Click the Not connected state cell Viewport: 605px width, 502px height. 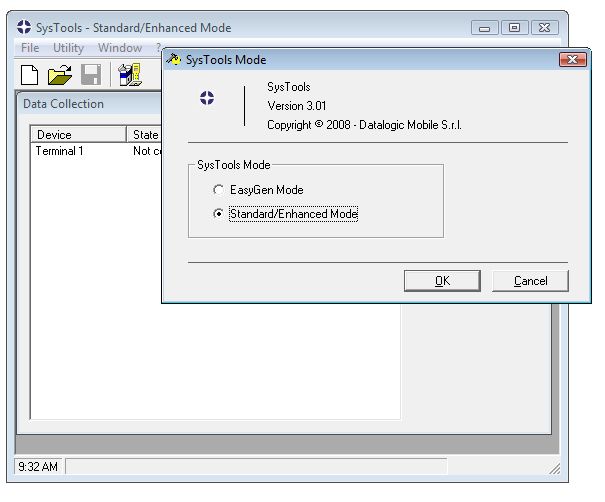147,151
